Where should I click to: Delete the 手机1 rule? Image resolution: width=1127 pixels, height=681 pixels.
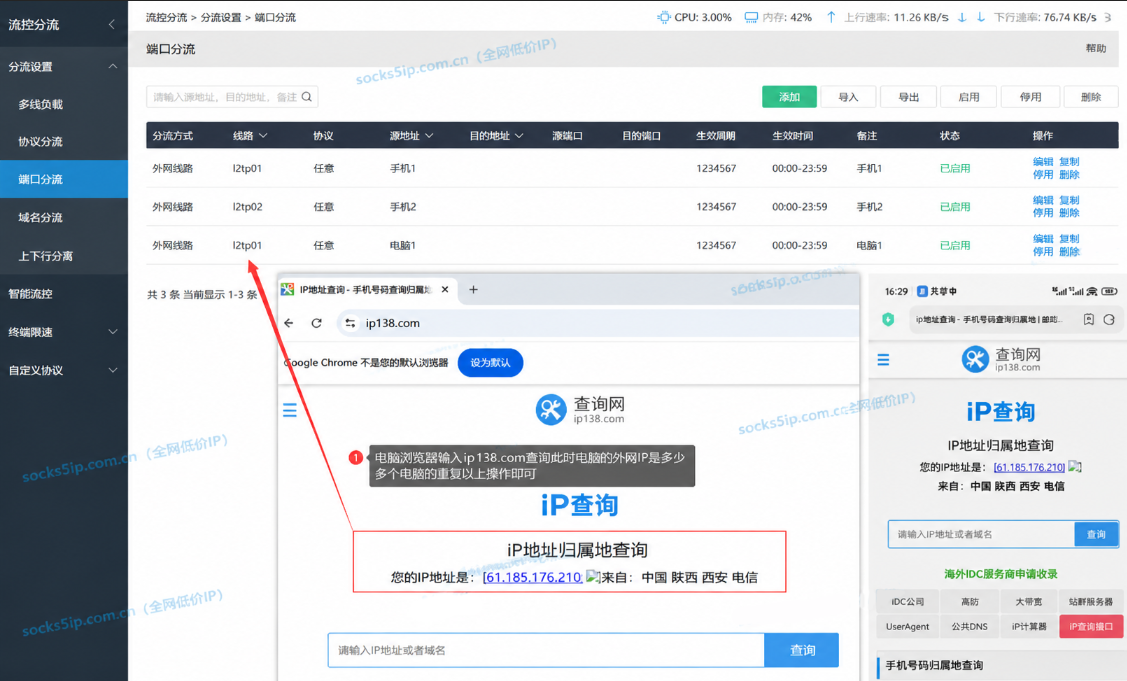click(x=1070, y=175)
